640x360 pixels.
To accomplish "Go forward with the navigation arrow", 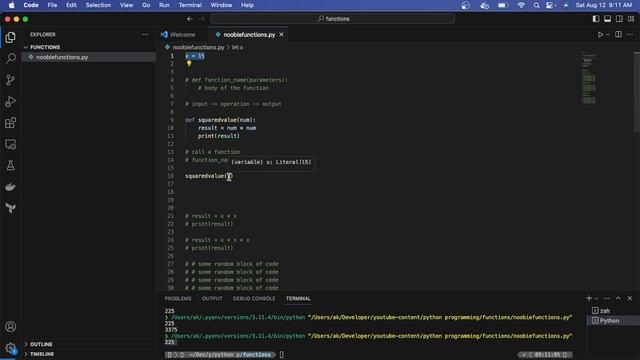I will point(202,19).
